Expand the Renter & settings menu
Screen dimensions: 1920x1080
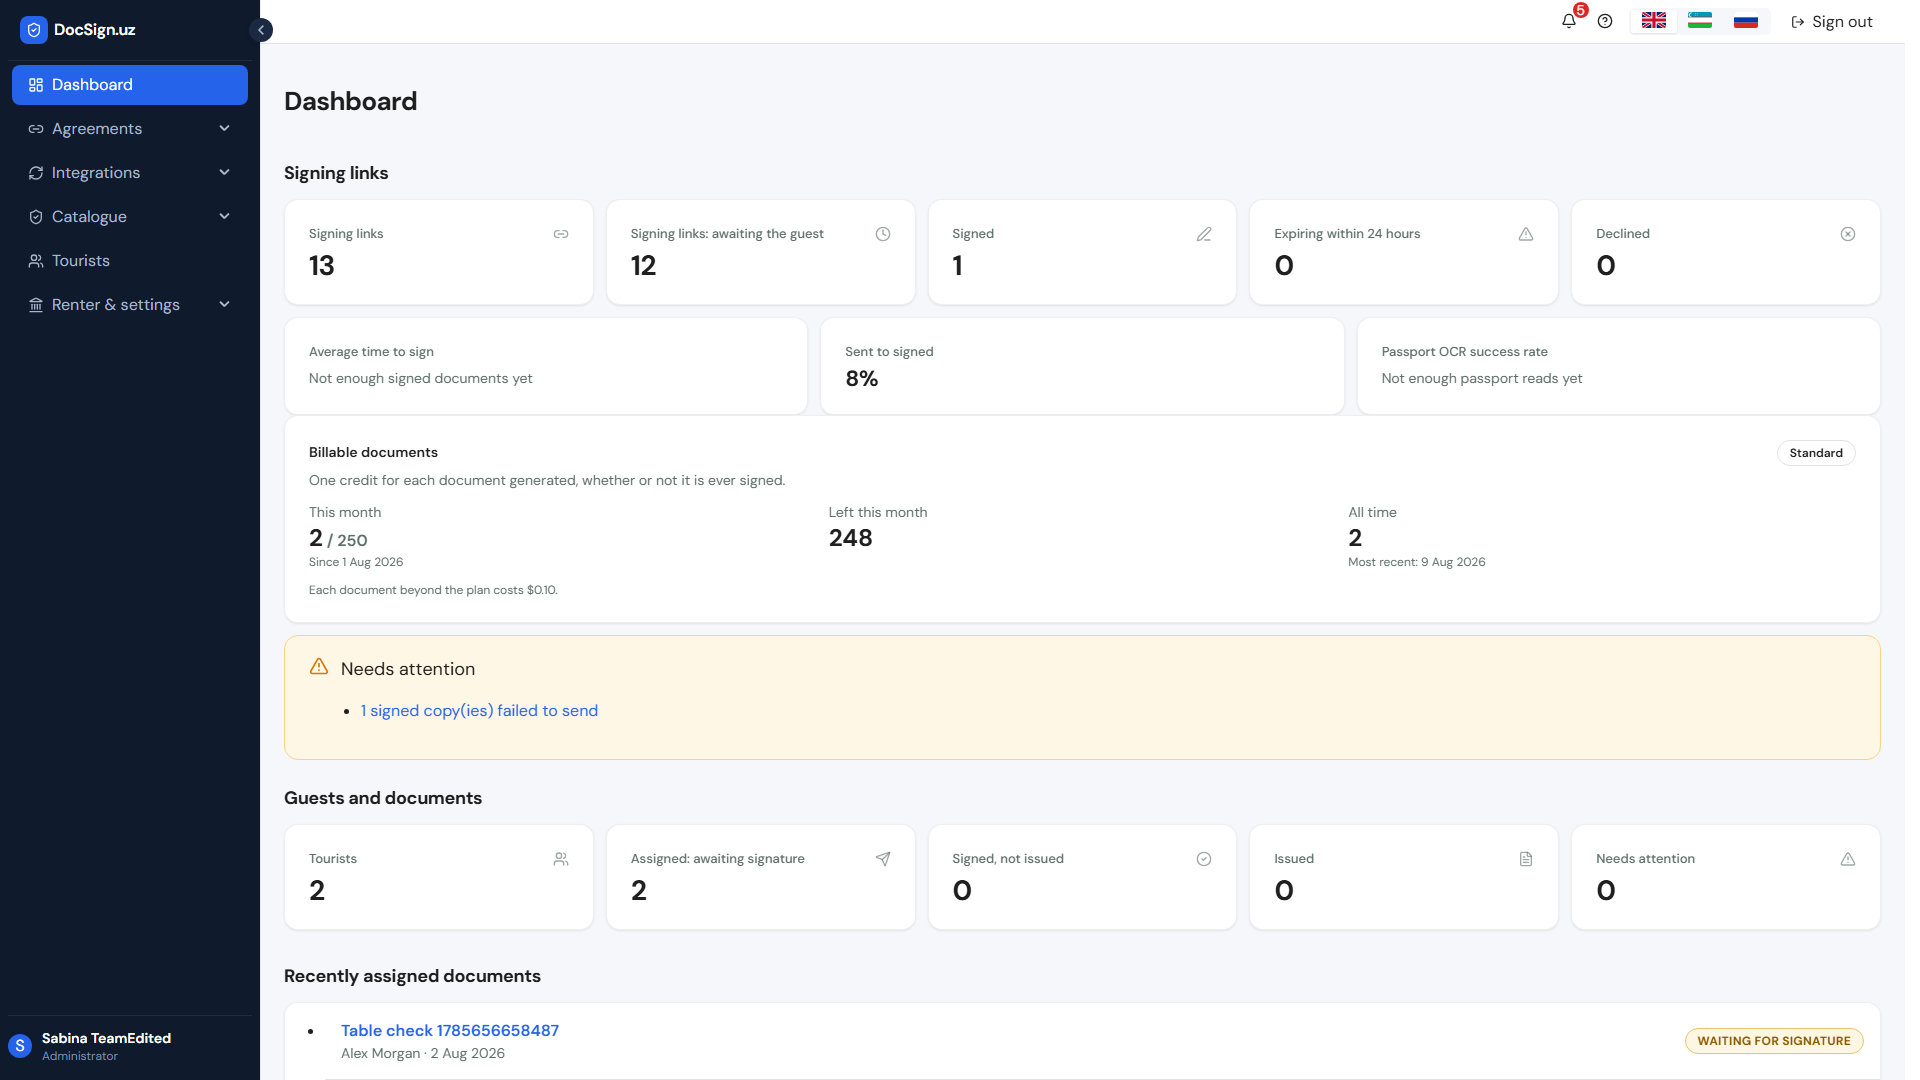(x=130, y=305)
